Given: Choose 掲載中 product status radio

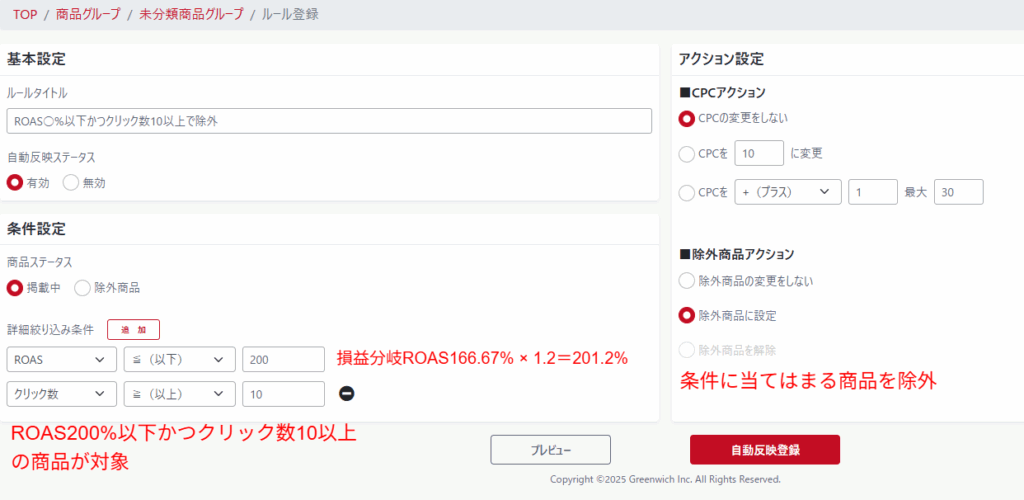Looking at the screenshot, I should pyautogui.click(x=15, y=288).
